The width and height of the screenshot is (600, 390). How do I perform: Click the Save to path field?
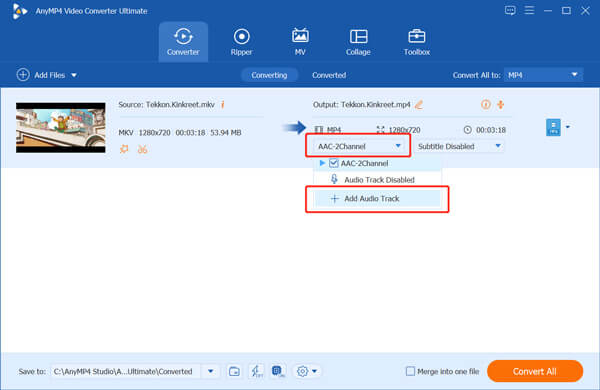tap(126, 371)
